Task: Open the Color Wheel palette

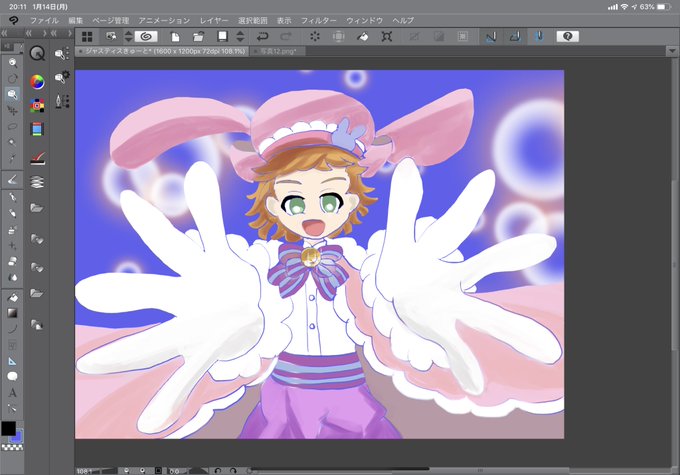Action: (37, 82)
